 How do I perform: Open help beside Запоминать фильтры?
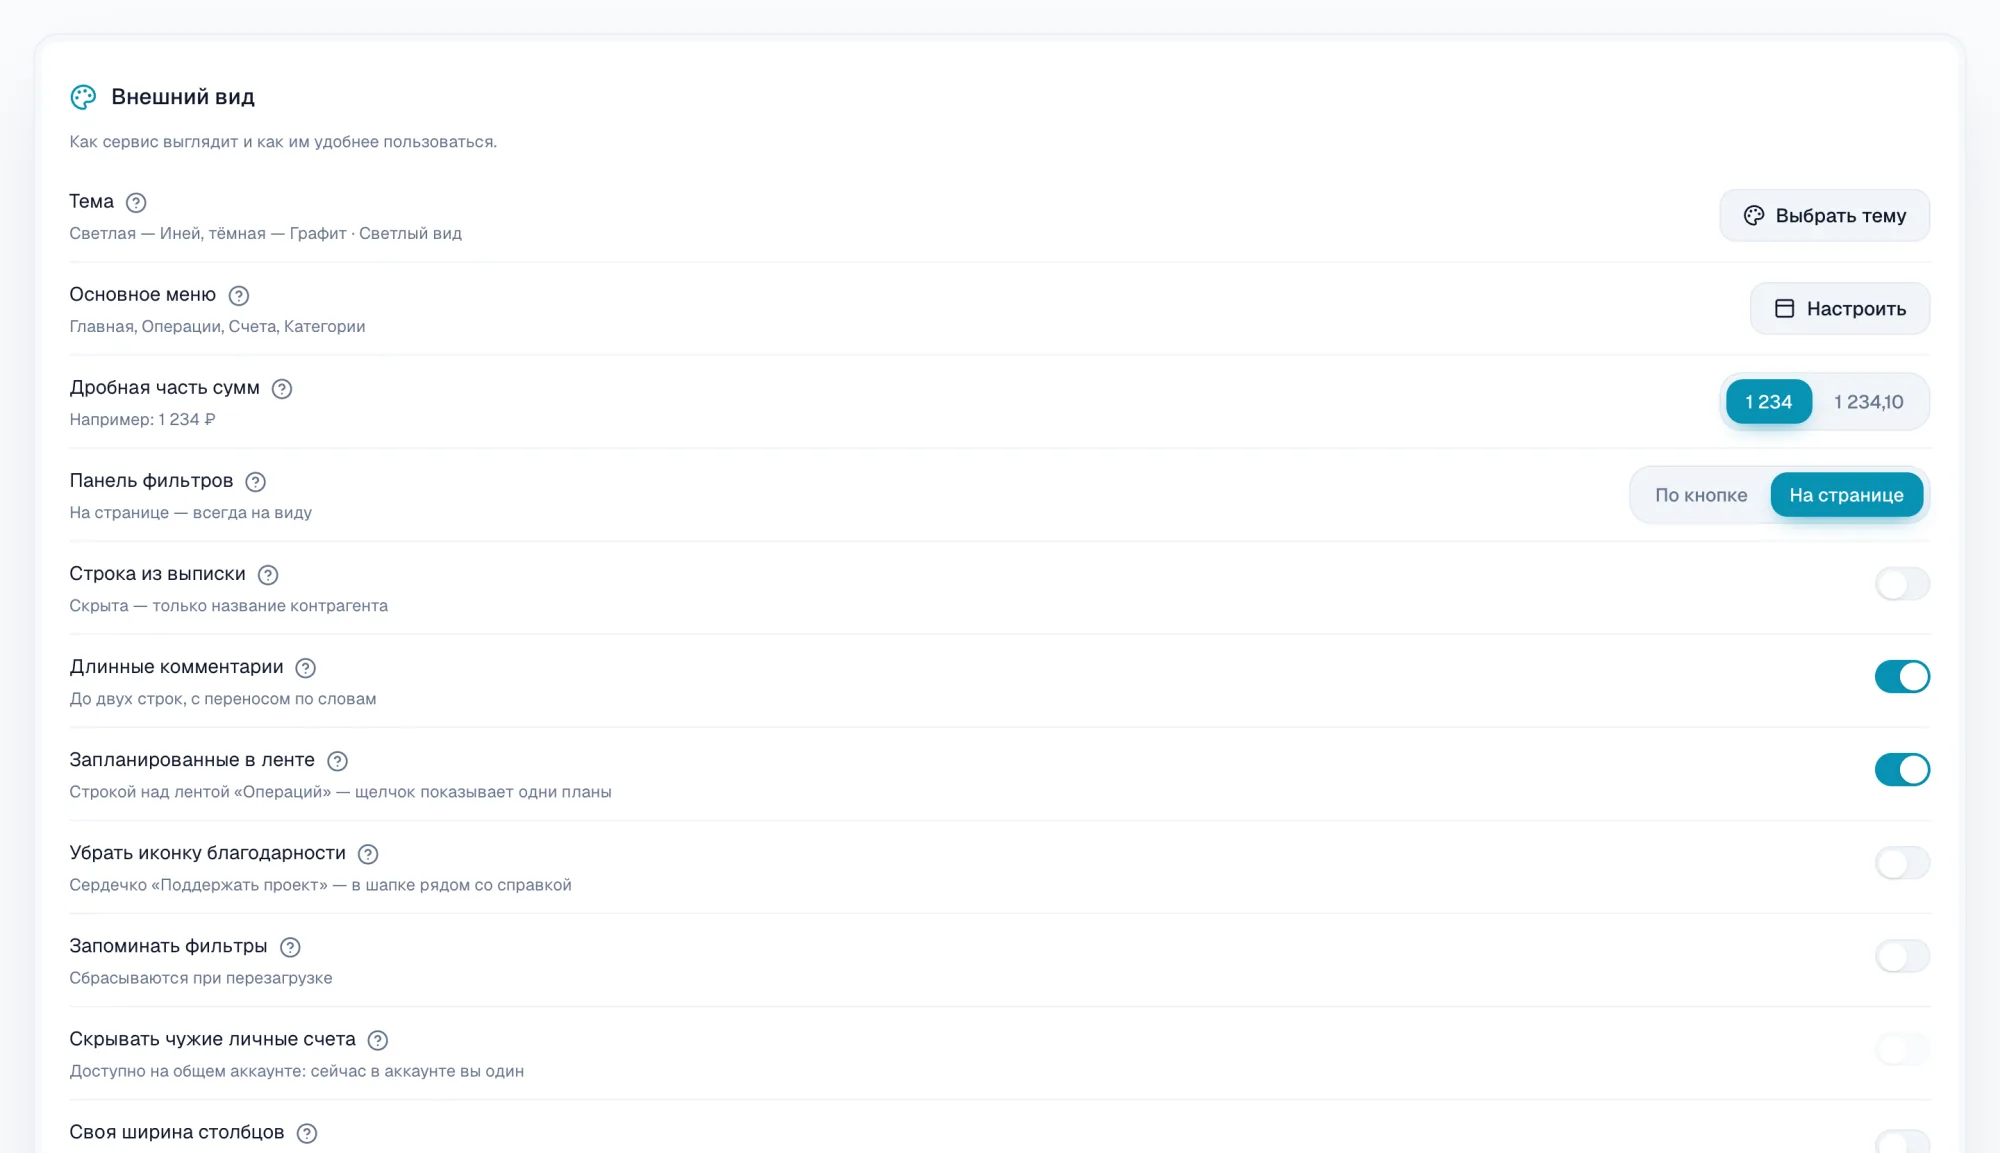(290, 946)
